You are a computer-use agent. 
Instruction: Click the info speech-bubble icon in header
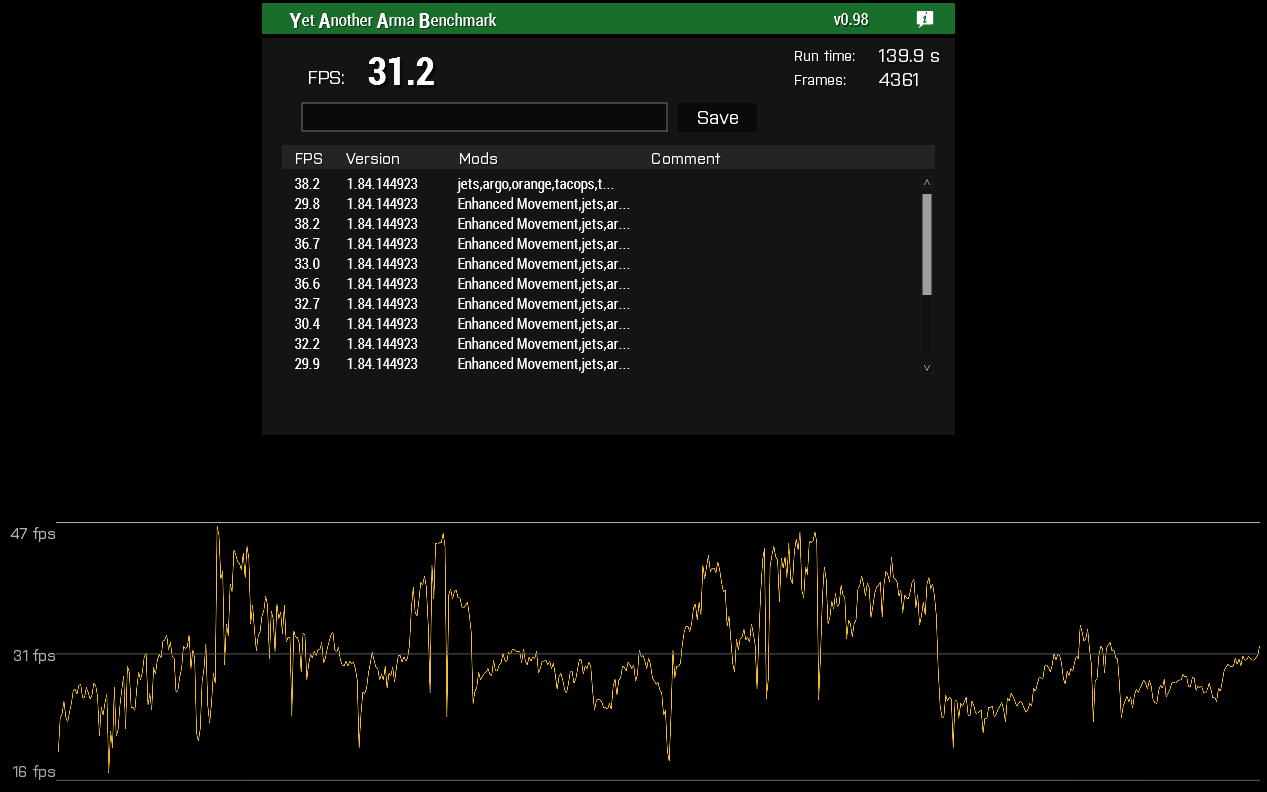(x=925, y=19)
